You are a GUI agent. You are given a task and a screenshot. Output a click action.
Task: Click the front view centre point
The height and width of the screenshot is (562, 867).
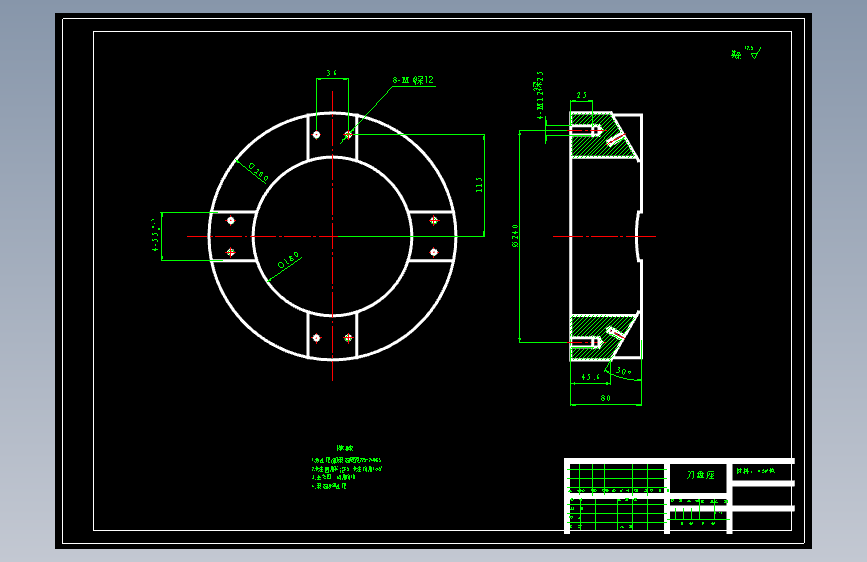click(x=332, y=236)
